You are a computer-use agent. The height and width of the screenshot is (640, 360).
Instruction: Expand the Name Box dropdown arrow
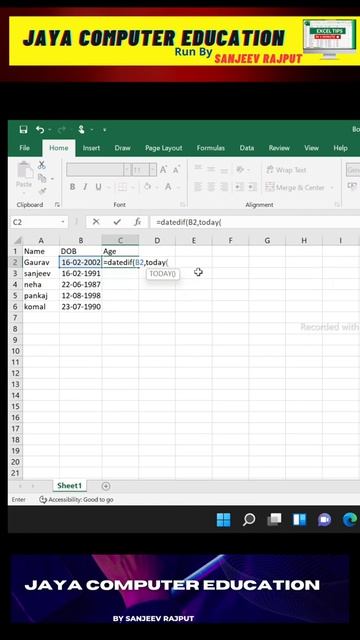tap(63, 222)
